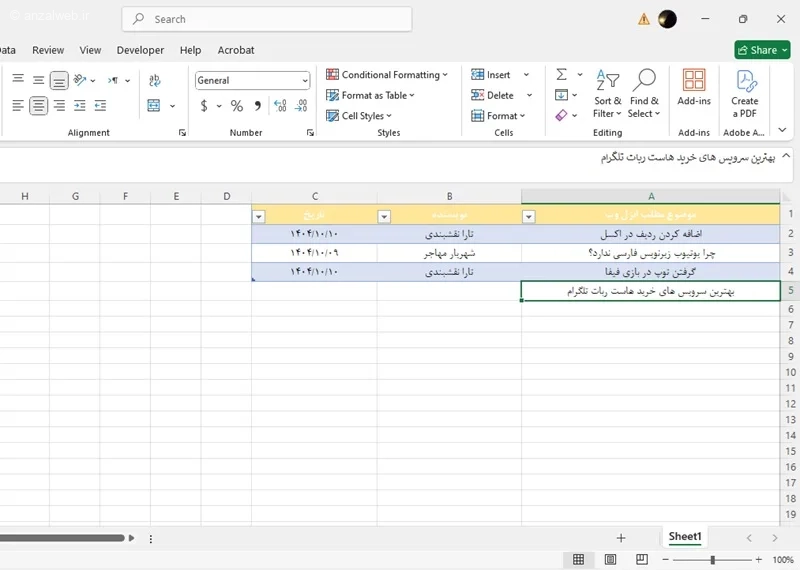Screen dimensions: 800x570
Task: Open the Developer ribbon tab
Action: click(140, 50)
